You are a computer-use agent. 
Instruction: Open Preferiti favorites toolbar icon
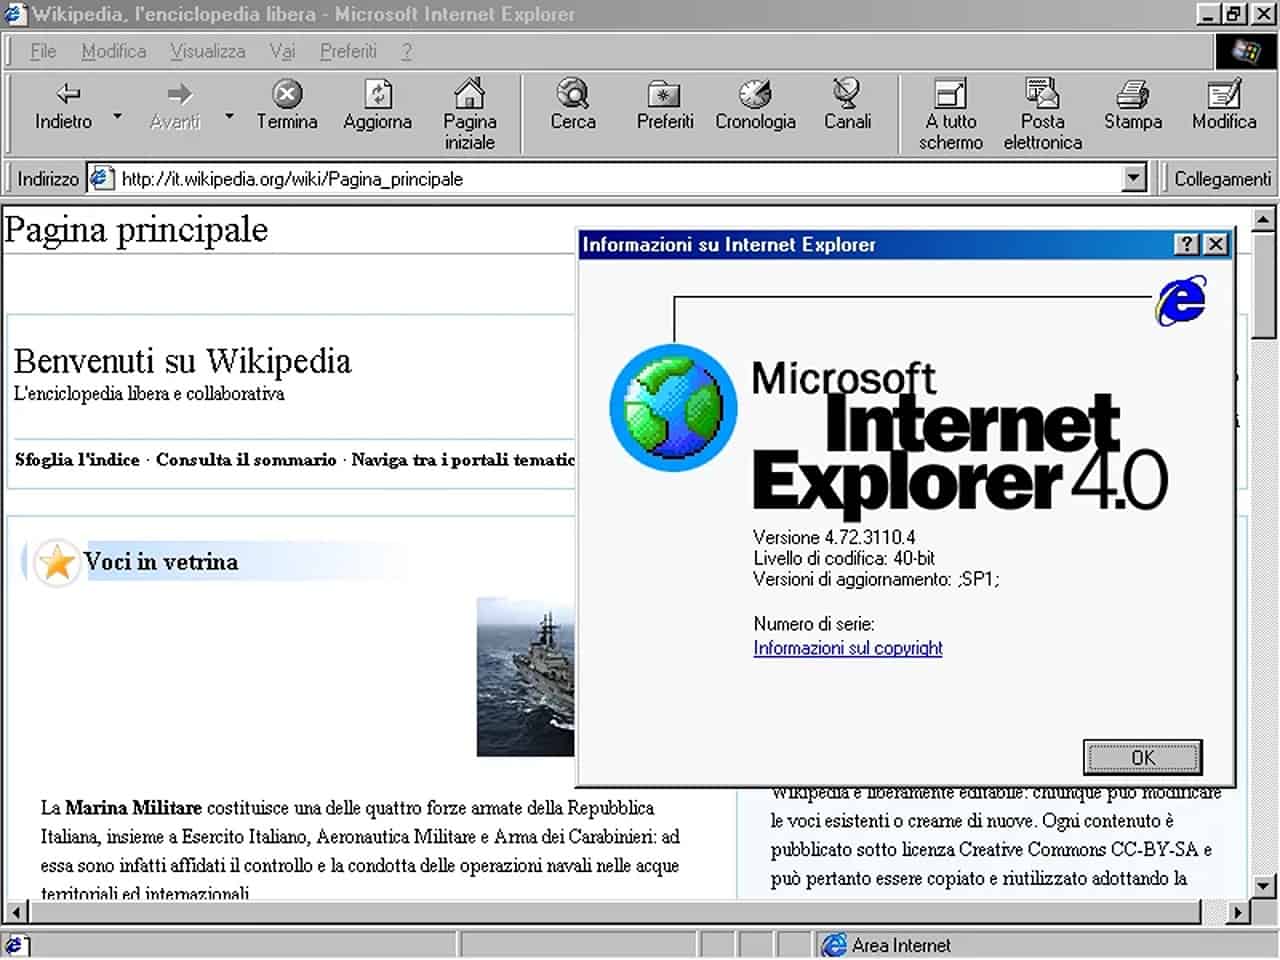click(664, 95)
